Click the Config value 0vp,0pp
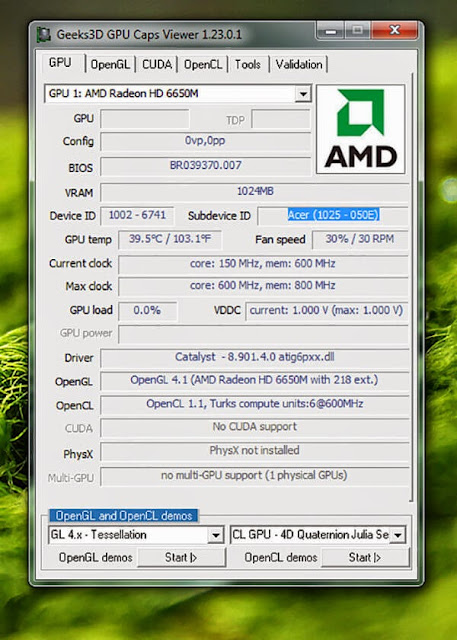The height and width of the screenshot is (640, 457). click(x=206, y=141)
